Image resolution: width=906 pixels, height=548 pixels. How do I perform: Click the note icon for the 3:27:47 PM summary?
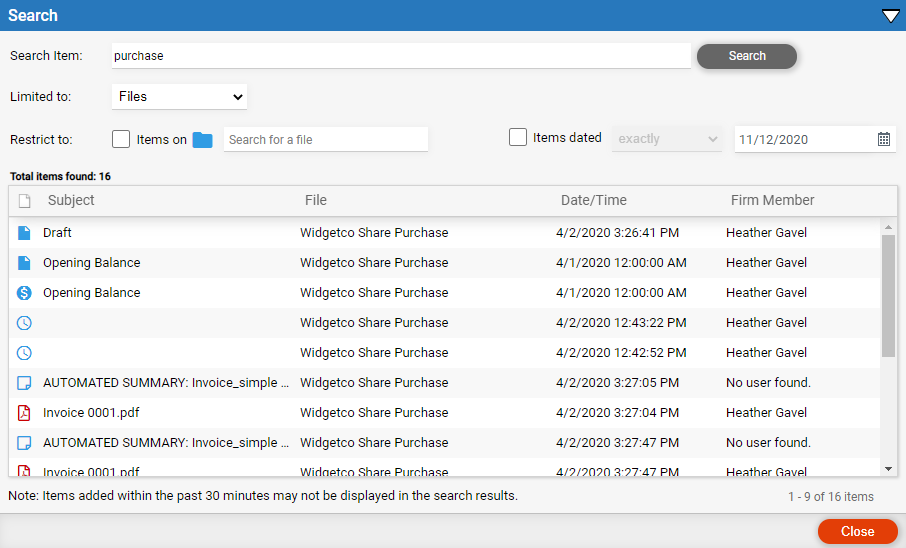coord(24,443)
